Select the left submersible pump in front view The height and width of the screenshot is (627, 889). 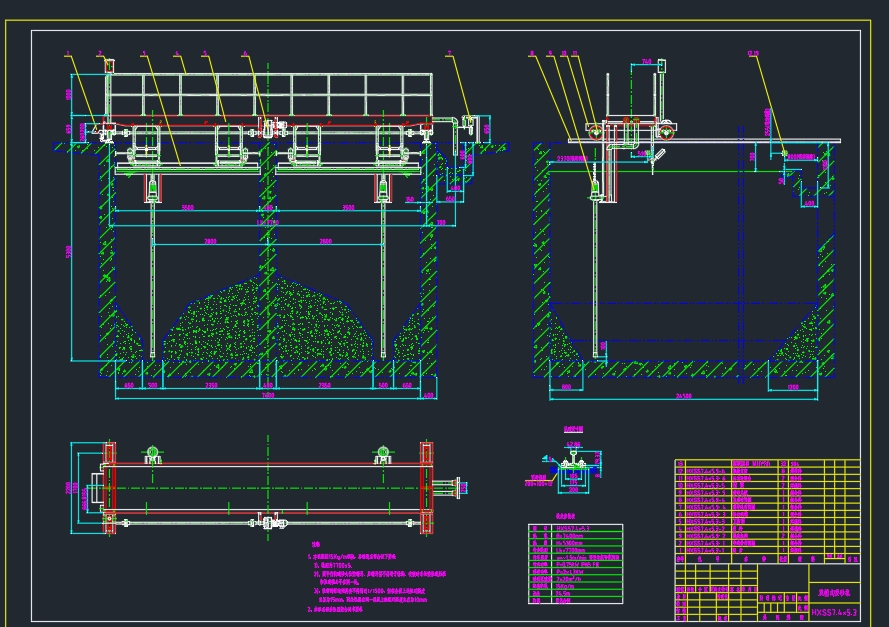click(153, 187)
